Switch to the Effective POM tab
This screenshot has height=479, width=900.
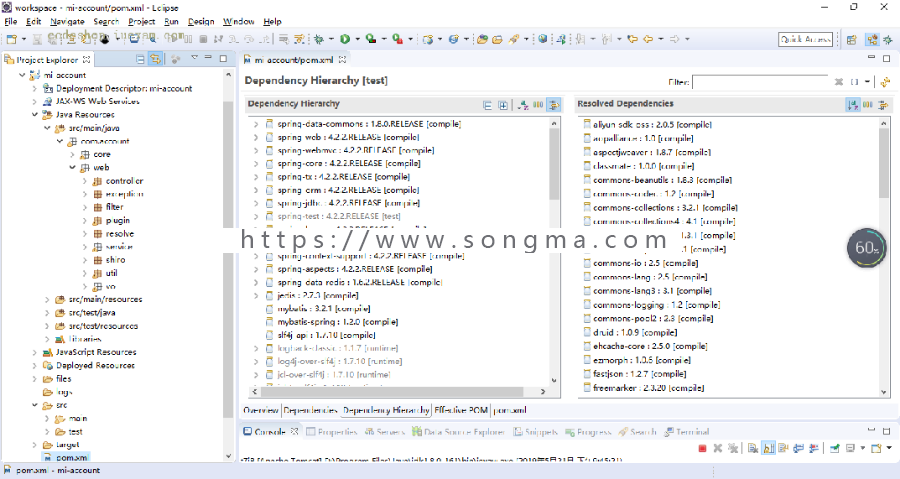click(x=461, y=410)
